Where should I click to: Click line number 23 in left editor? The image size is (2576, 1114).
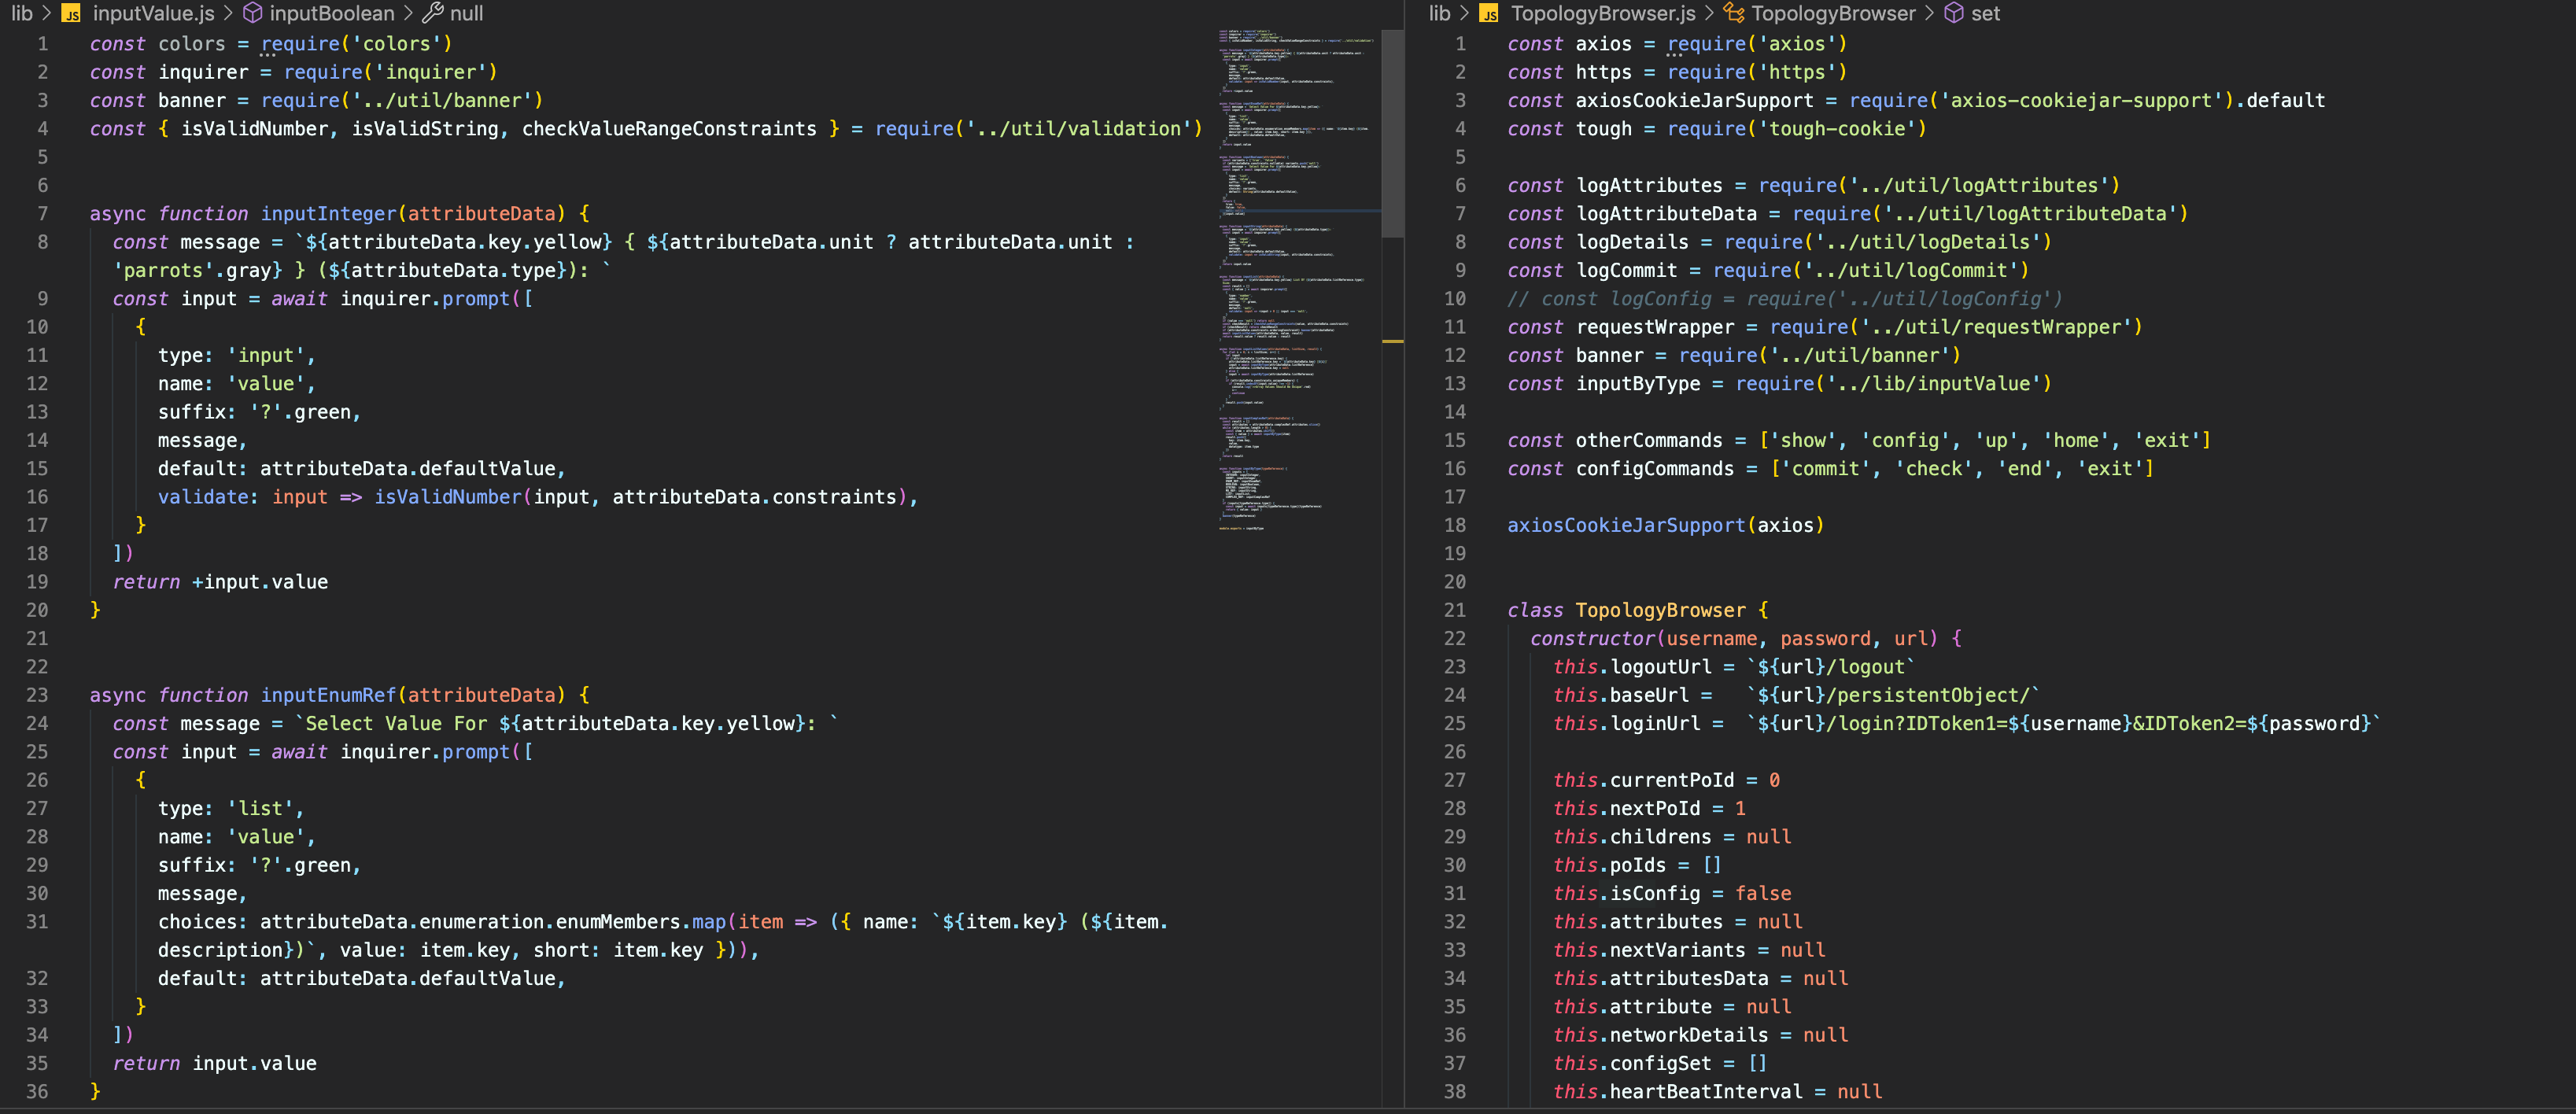37,694
